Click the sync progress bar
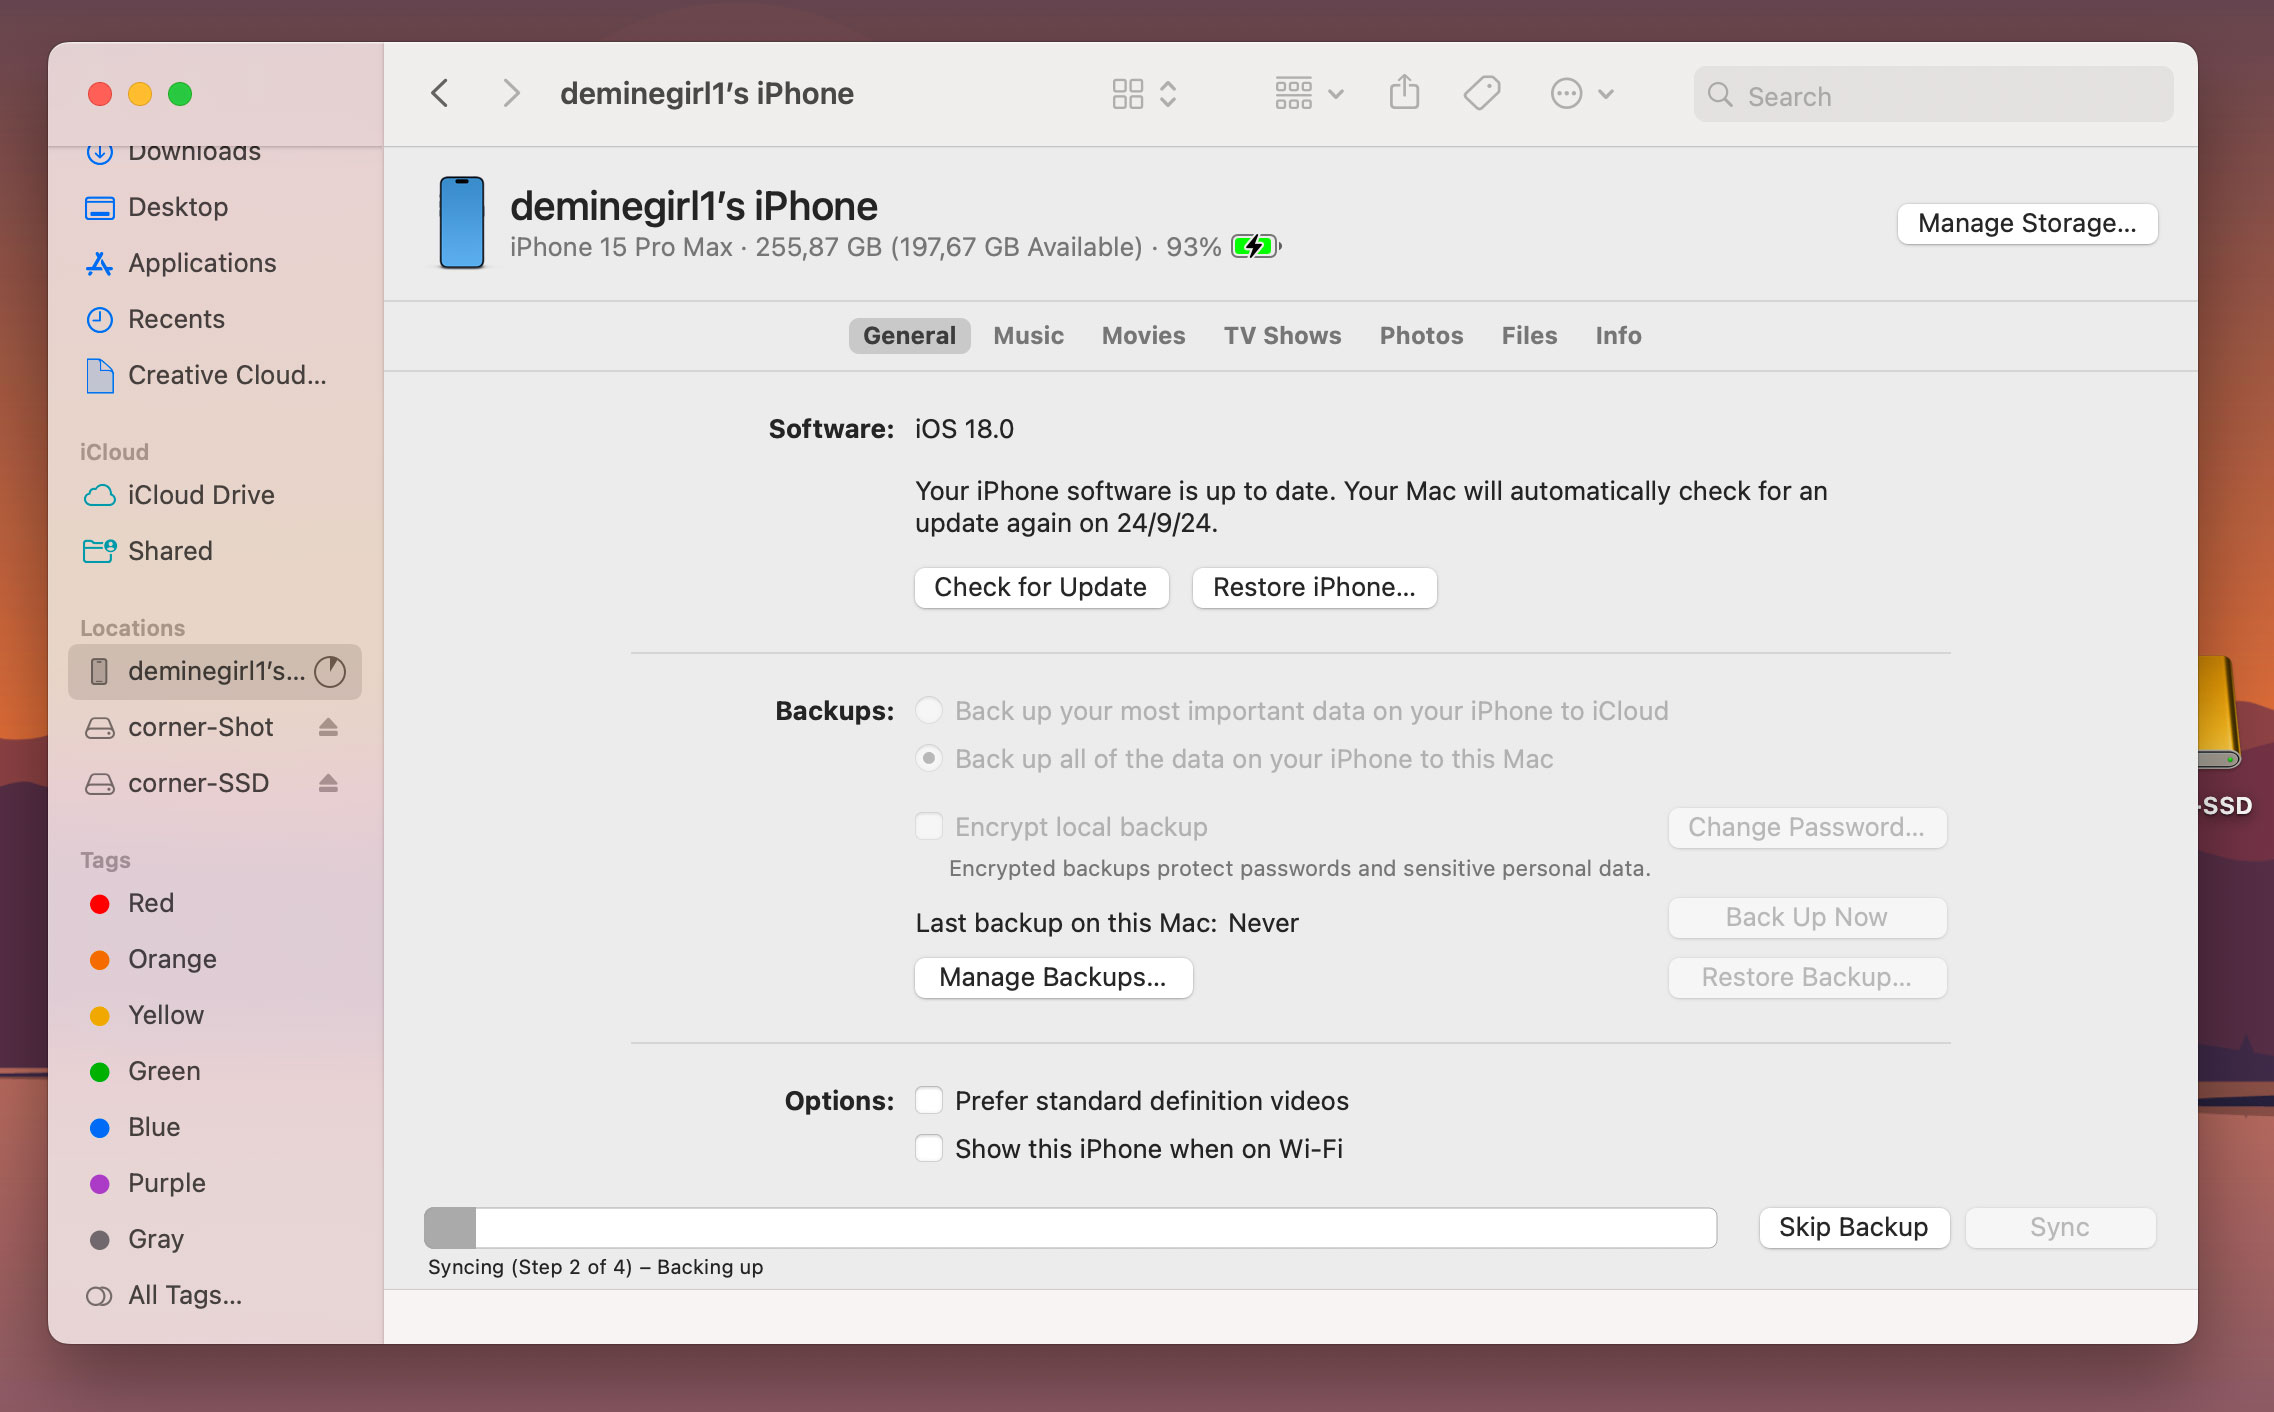Image resolution: width=2274 pixels, height=1412 pixels. click(x=1070, y=1227)
